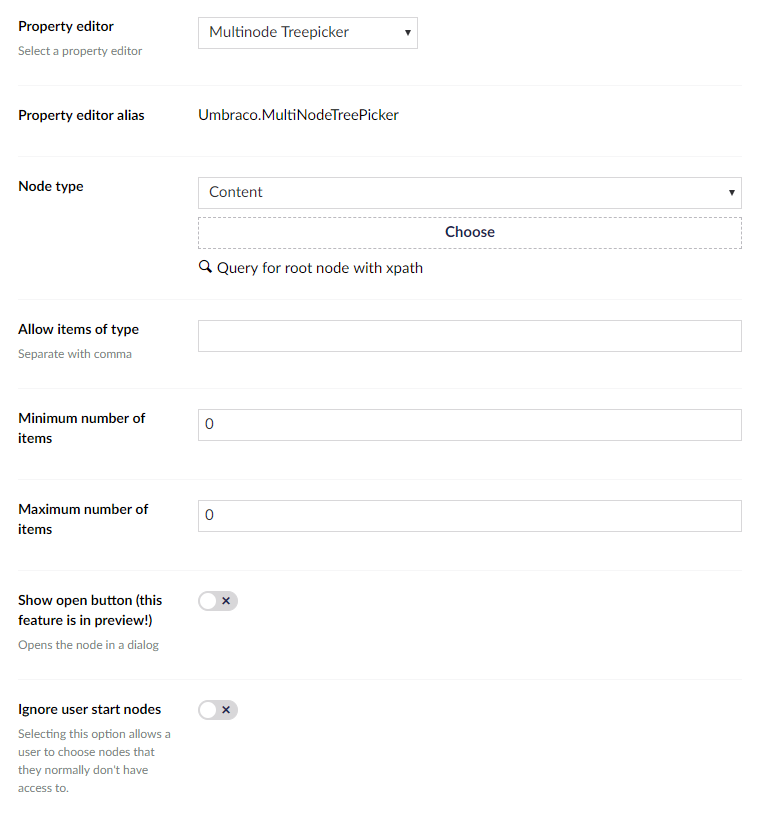Click the Property editor label
760x819 pixels.
pos(66,26)
